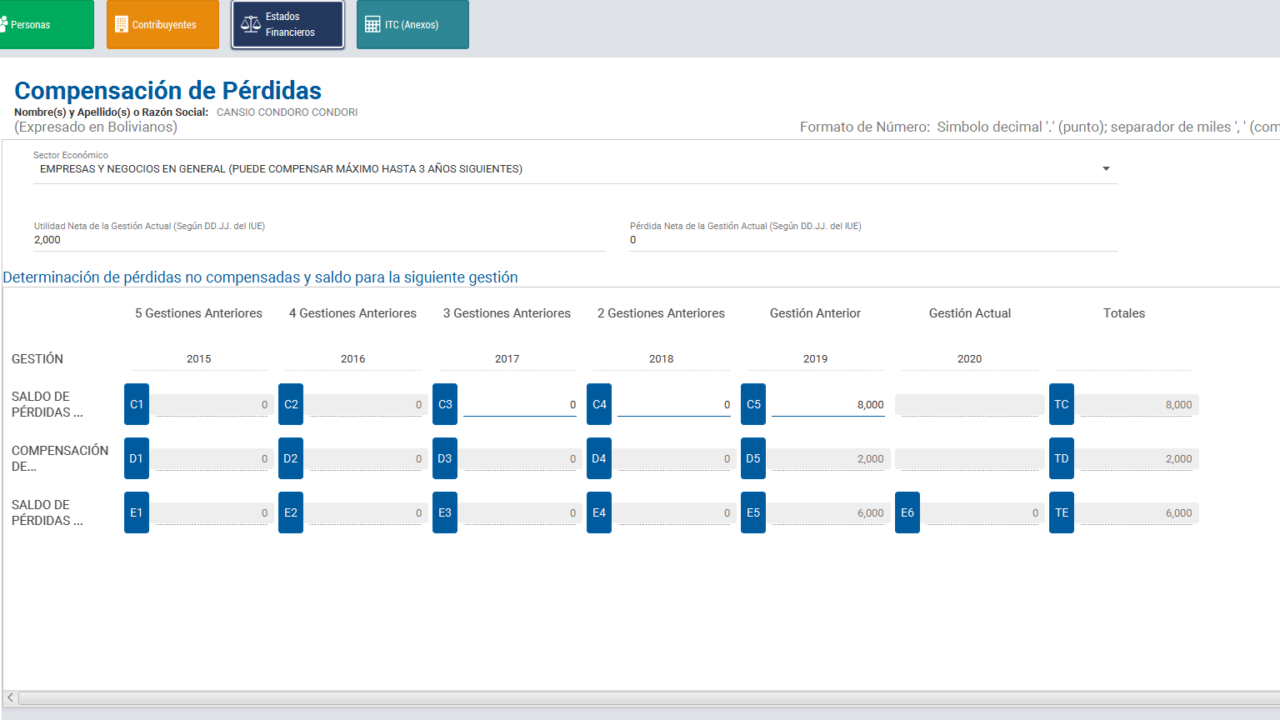Click the Utilidad Neta de la Gestión Actual field
Screen dimensions: 1280x720
[x=318, y=240]
